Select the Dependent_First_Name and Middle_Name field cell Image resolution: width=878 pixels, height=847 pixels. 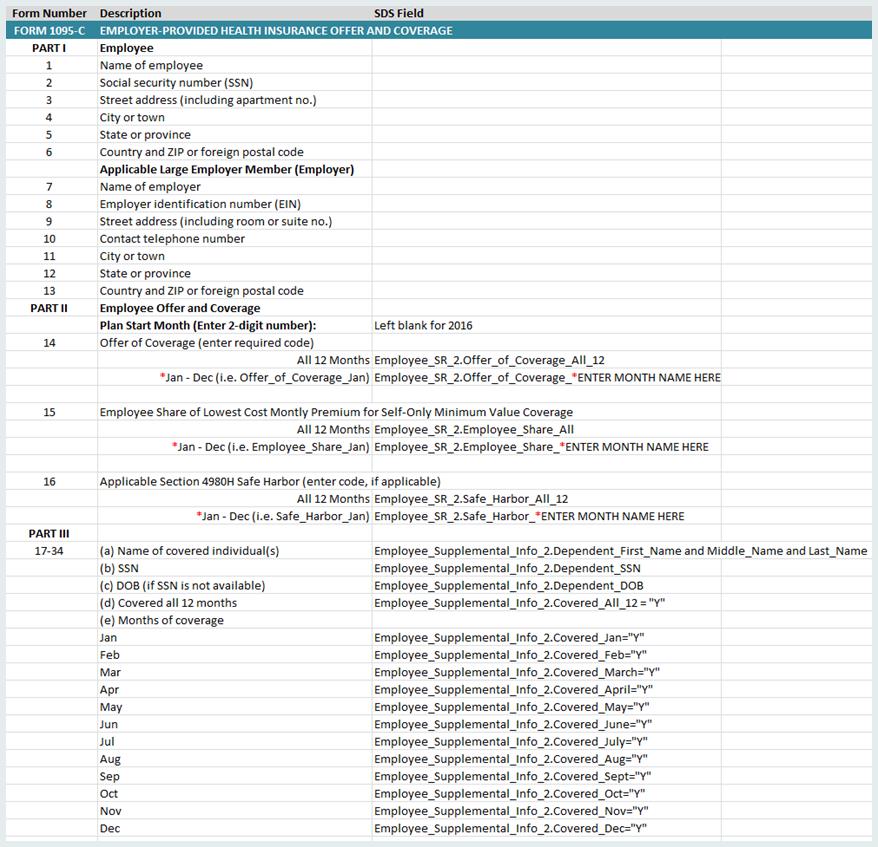(x=620, y=551)
